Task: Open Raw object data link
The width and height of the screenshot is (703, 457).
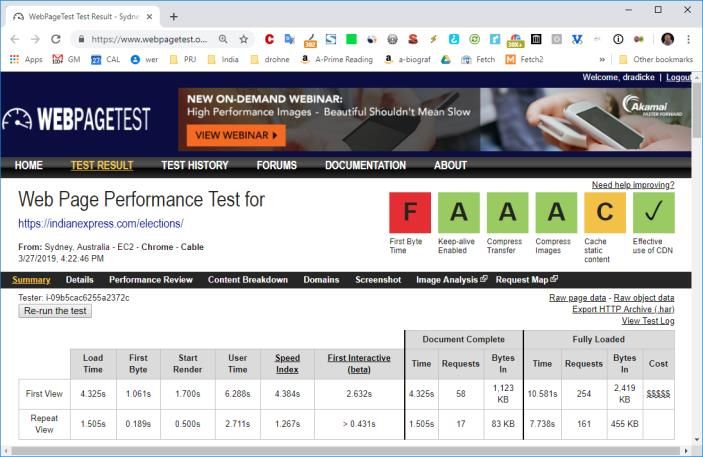Action: pos(644,297)
